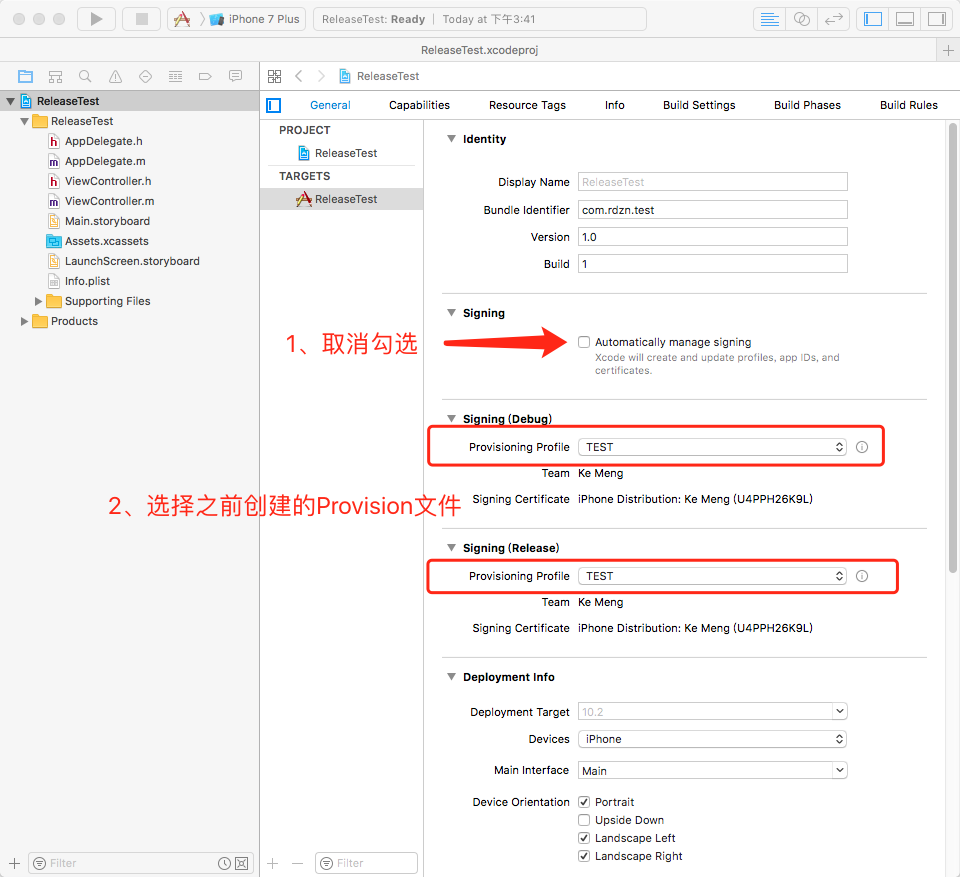The width and height of the screenshot is (960, 877).
Task: Add a new file in navigator
Action: click(x=15, y=863)
